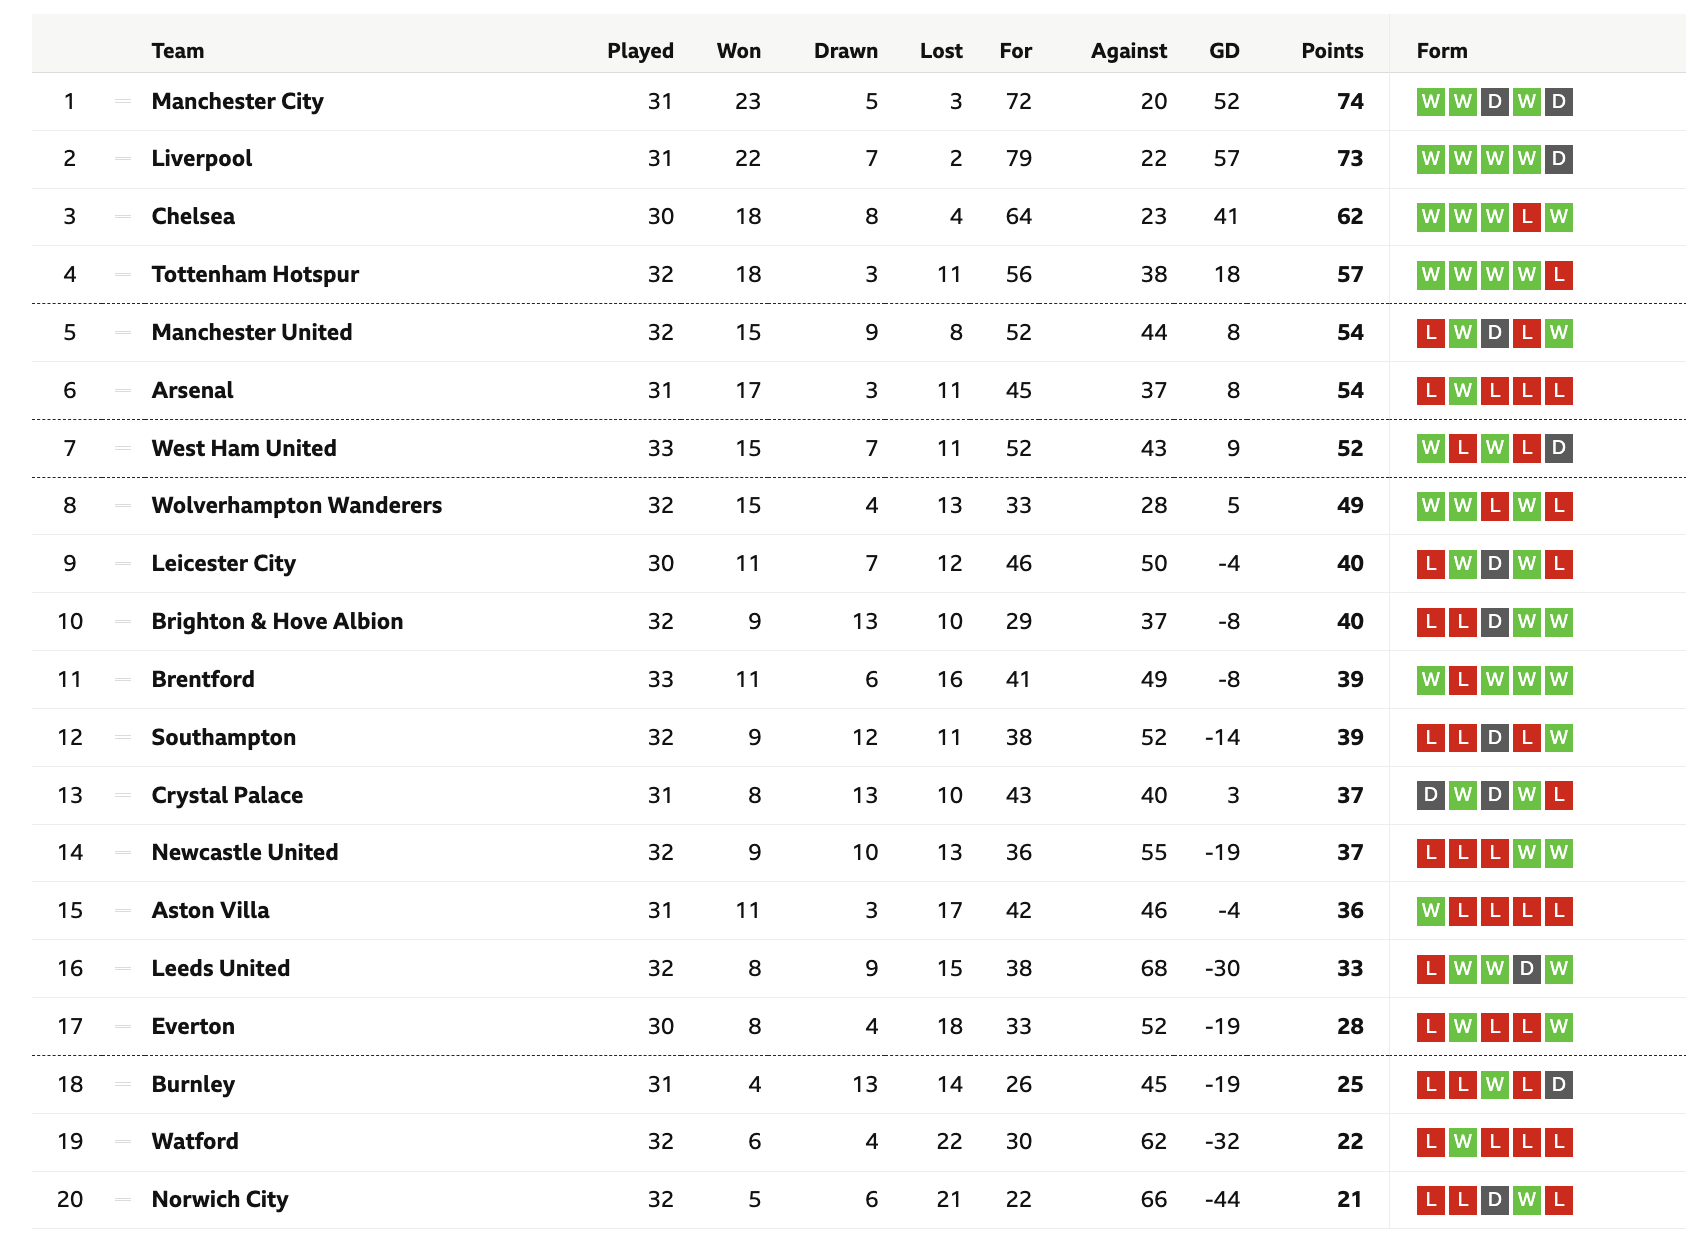
Task: Click Watford's green W form badge
Action: [x=1462, y=1142]
